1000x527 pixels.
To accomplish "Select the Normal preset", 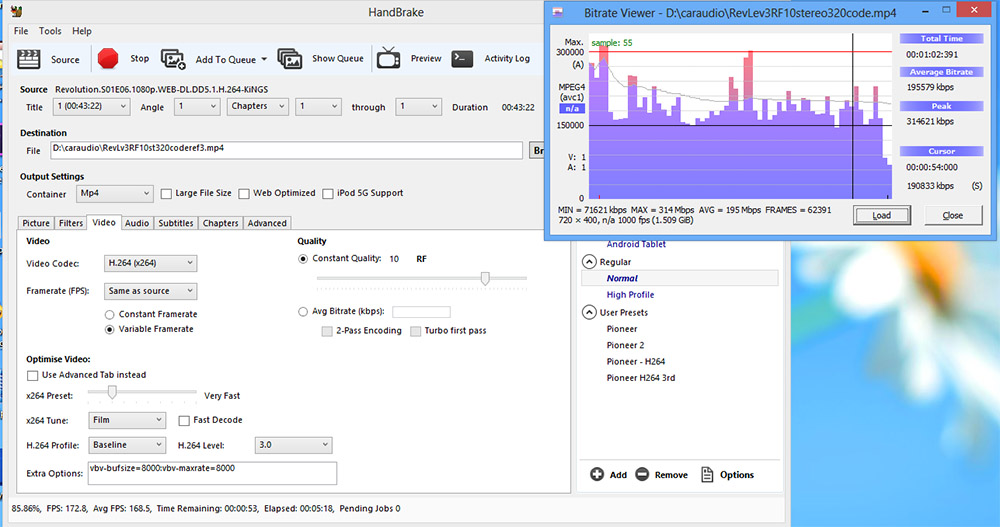I will 622,278.
